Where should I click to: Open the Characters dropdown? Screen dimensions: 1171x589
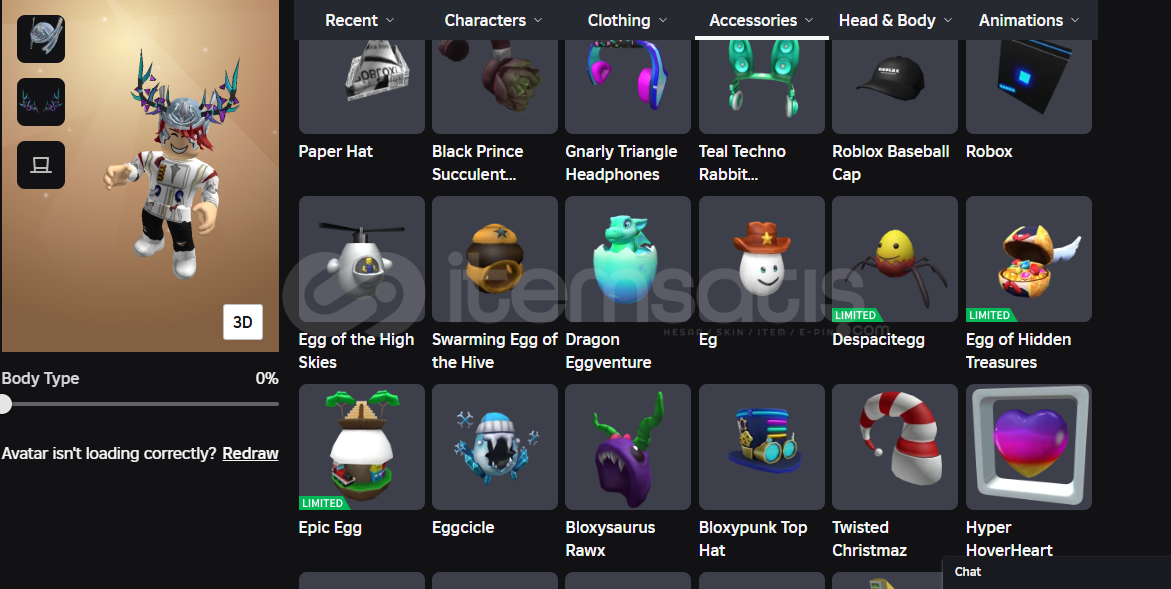[x=493, y=20]
